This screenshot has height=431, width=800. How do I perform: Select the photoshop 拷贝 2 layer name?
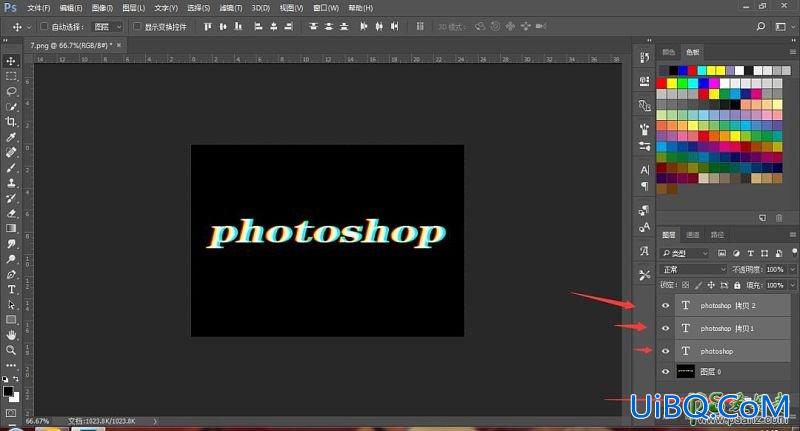[x=728, y=306]
